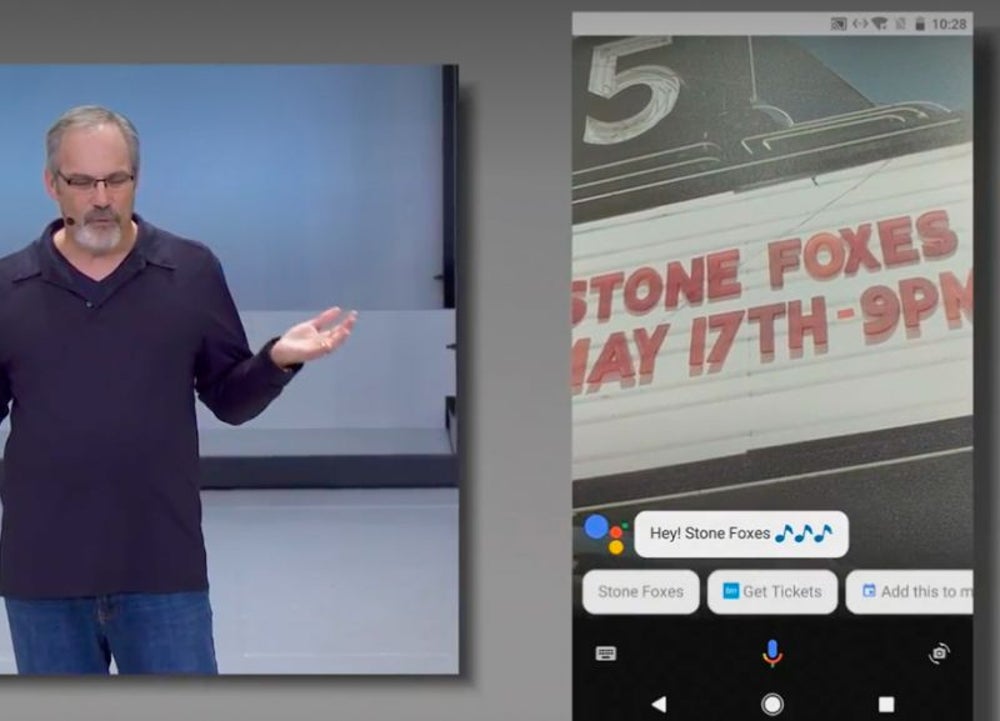1000x721 pixels.
Task: Tap the 'Hey! Stone Foxes' message bubble
Action: [741, 534]
